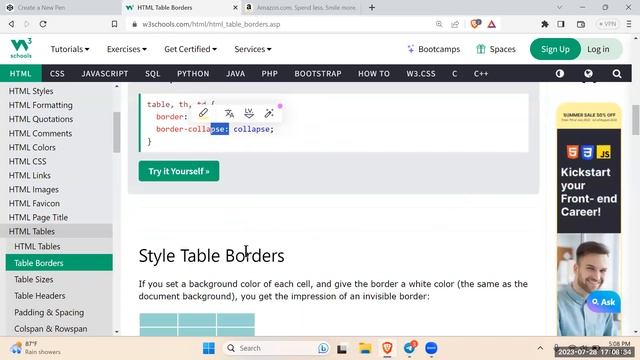Open Brave Shields lion icon
The height and width of the screenshot is (360, 640).
point(475,24)
